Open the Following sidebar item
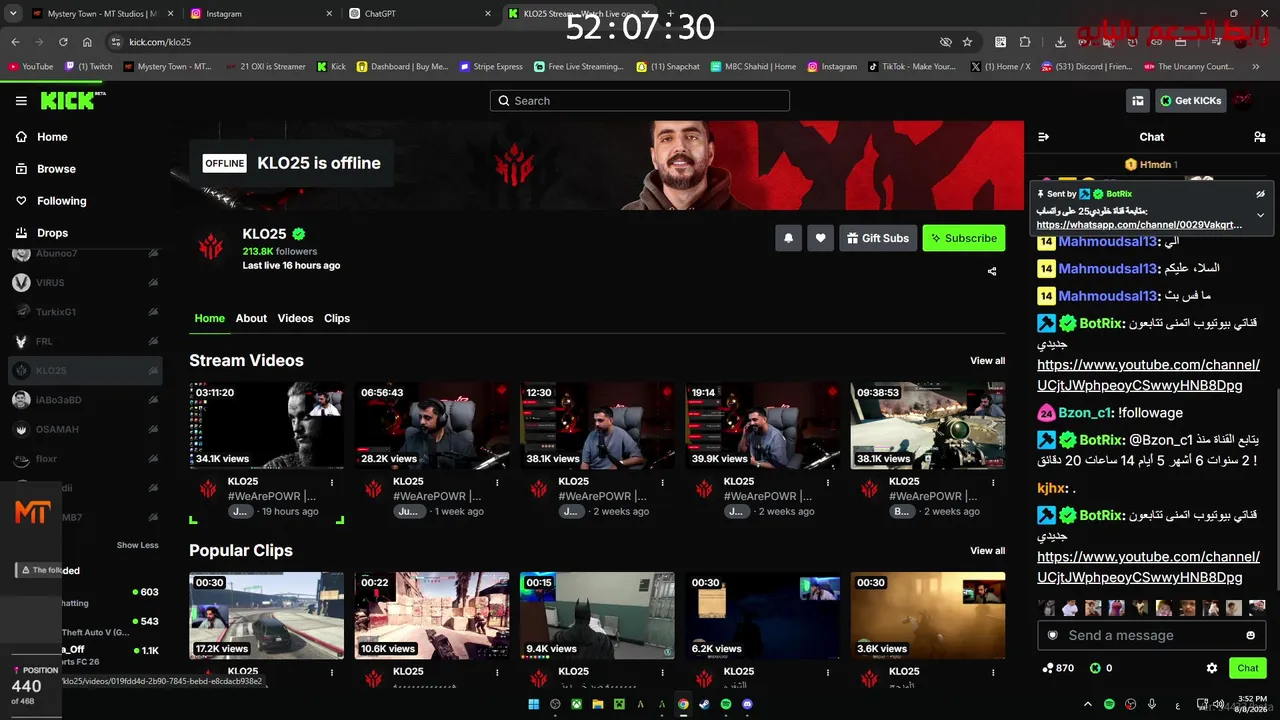 click(x=61, y=201)
